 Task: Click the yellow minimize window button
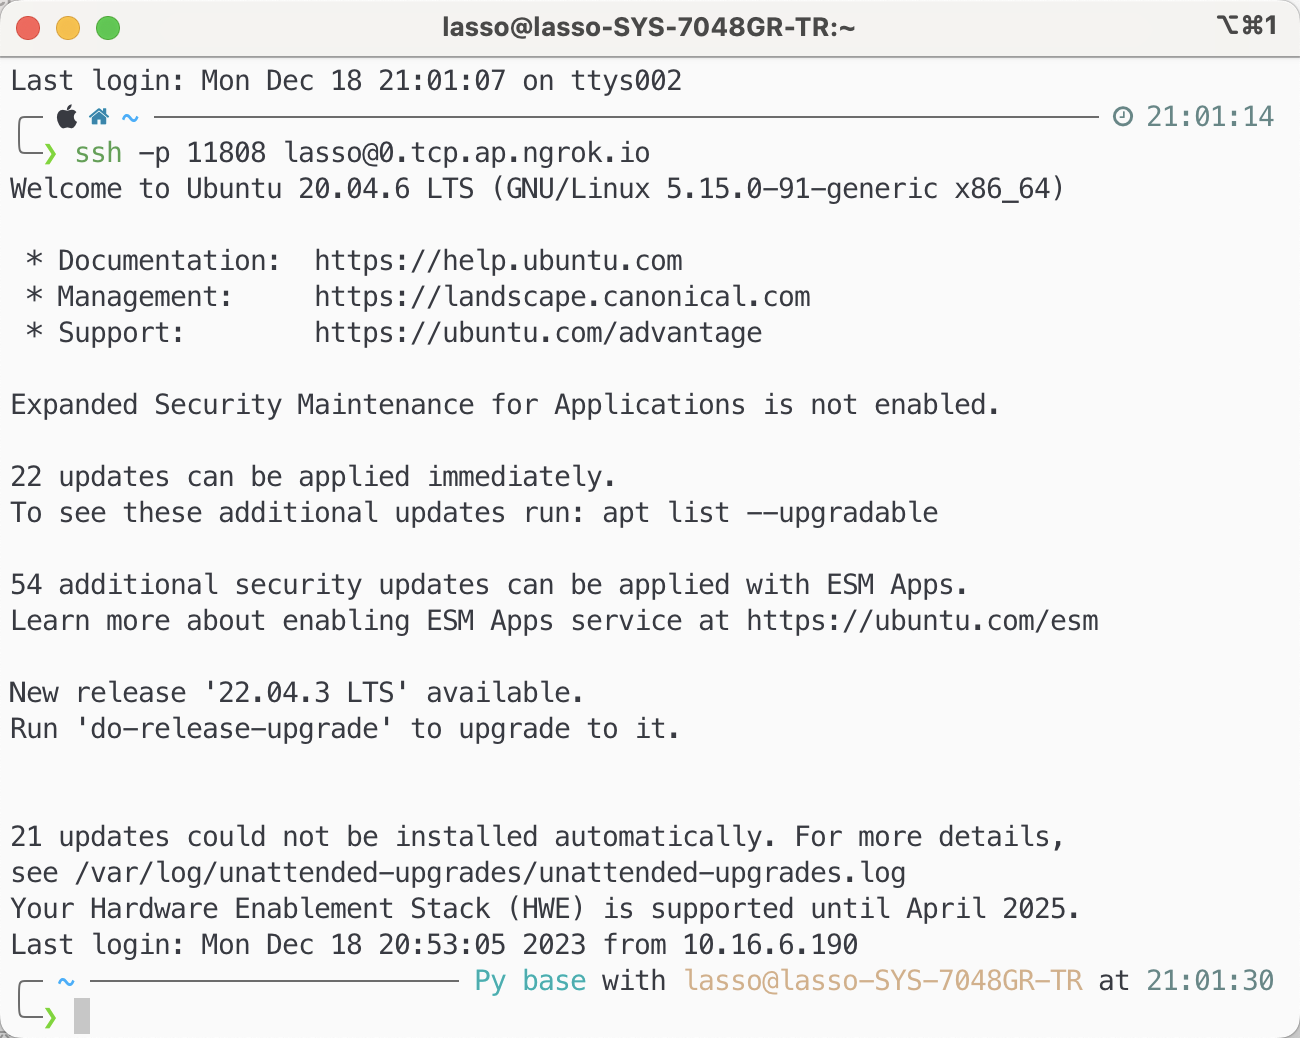point(68,28)
